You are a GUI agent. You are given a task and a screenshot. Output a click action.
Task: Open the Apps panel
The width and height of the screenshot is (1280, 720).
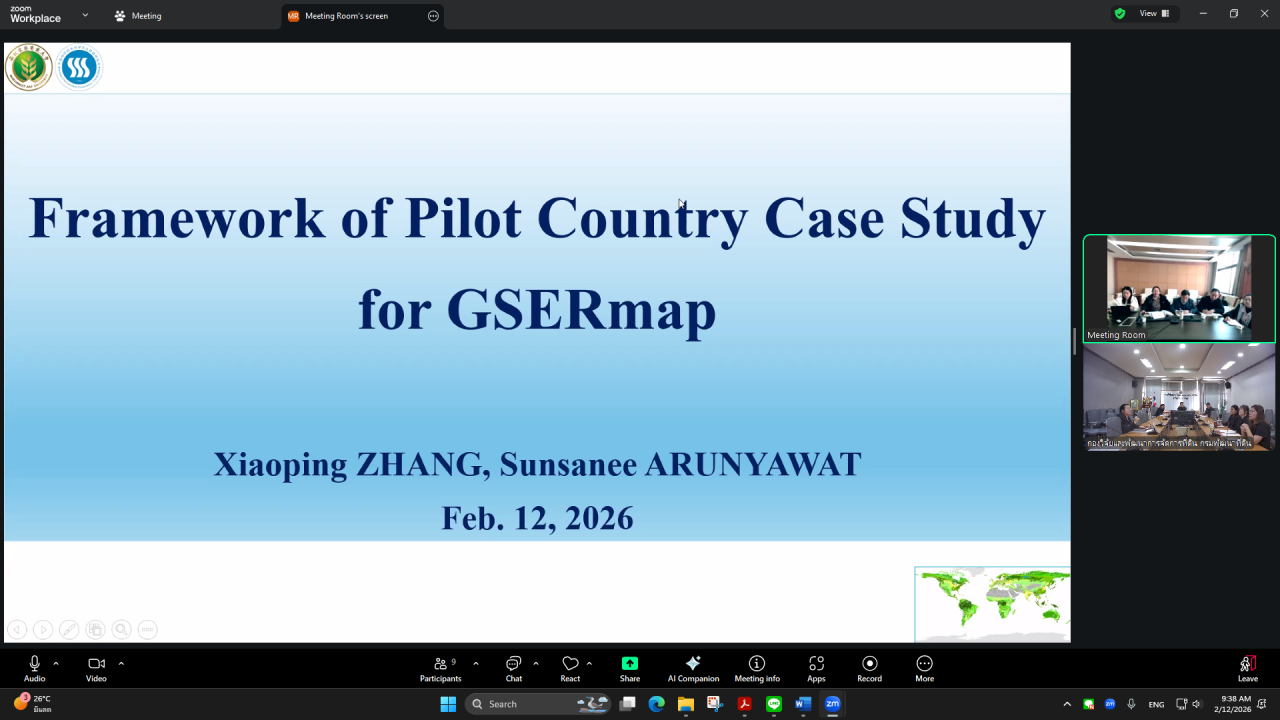(x=816, y=668)
